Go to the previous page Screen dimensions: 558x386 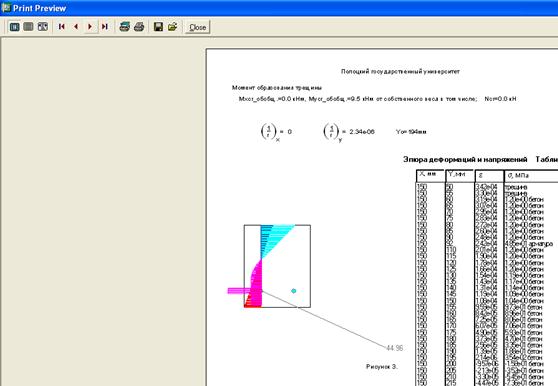(76, 27)
